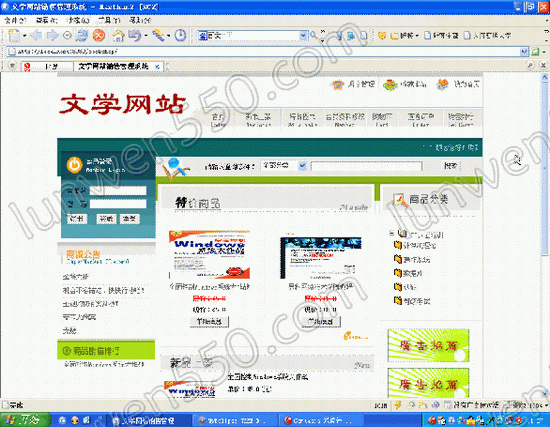Open the bookmarks folder dropdown in toolbar
This screenshot has width=550, height=427.
(x=404, y=35)
